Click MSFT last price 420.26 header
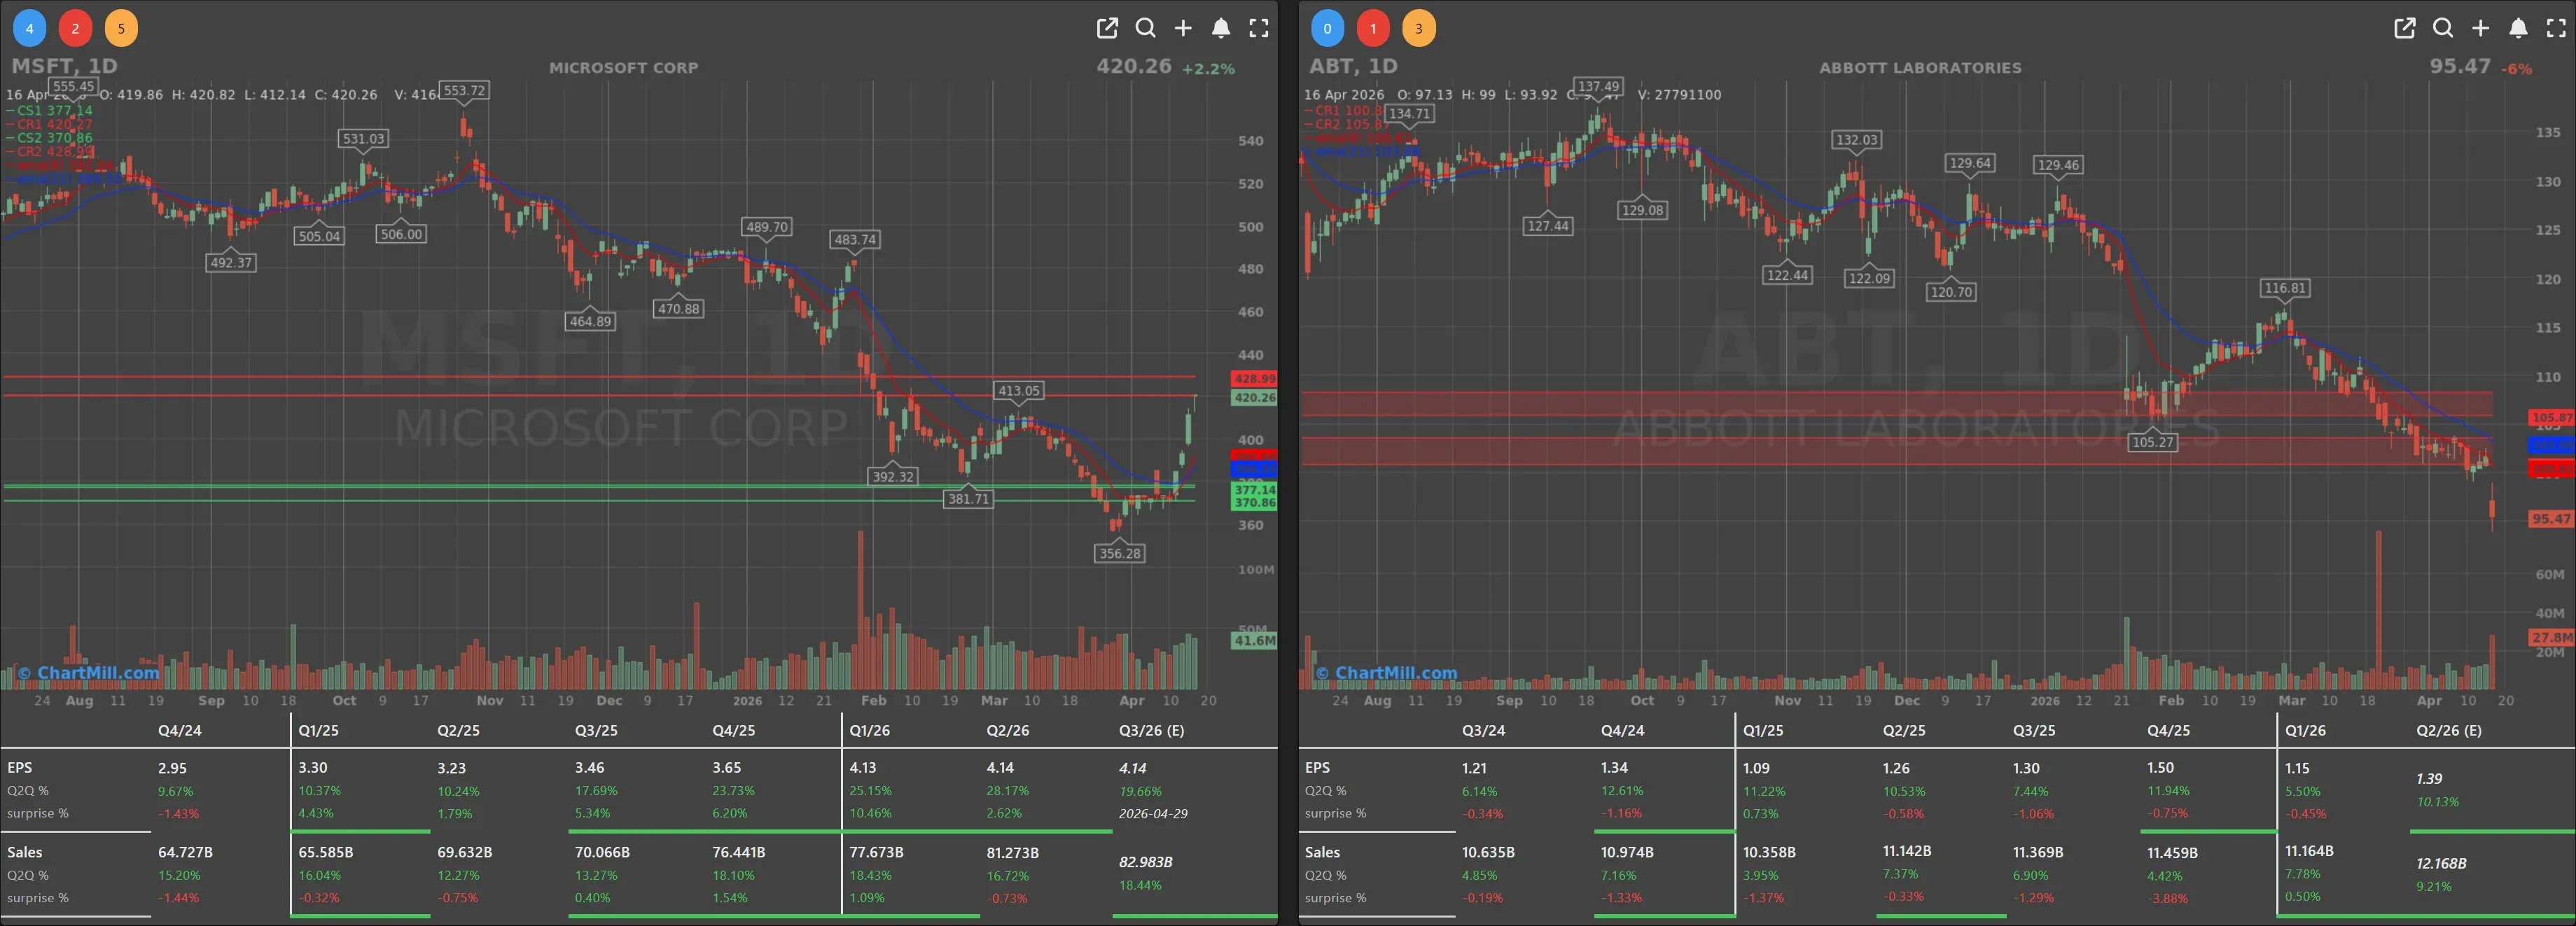The width and height of the screenshot is (2576, 926). [1133, 66]
